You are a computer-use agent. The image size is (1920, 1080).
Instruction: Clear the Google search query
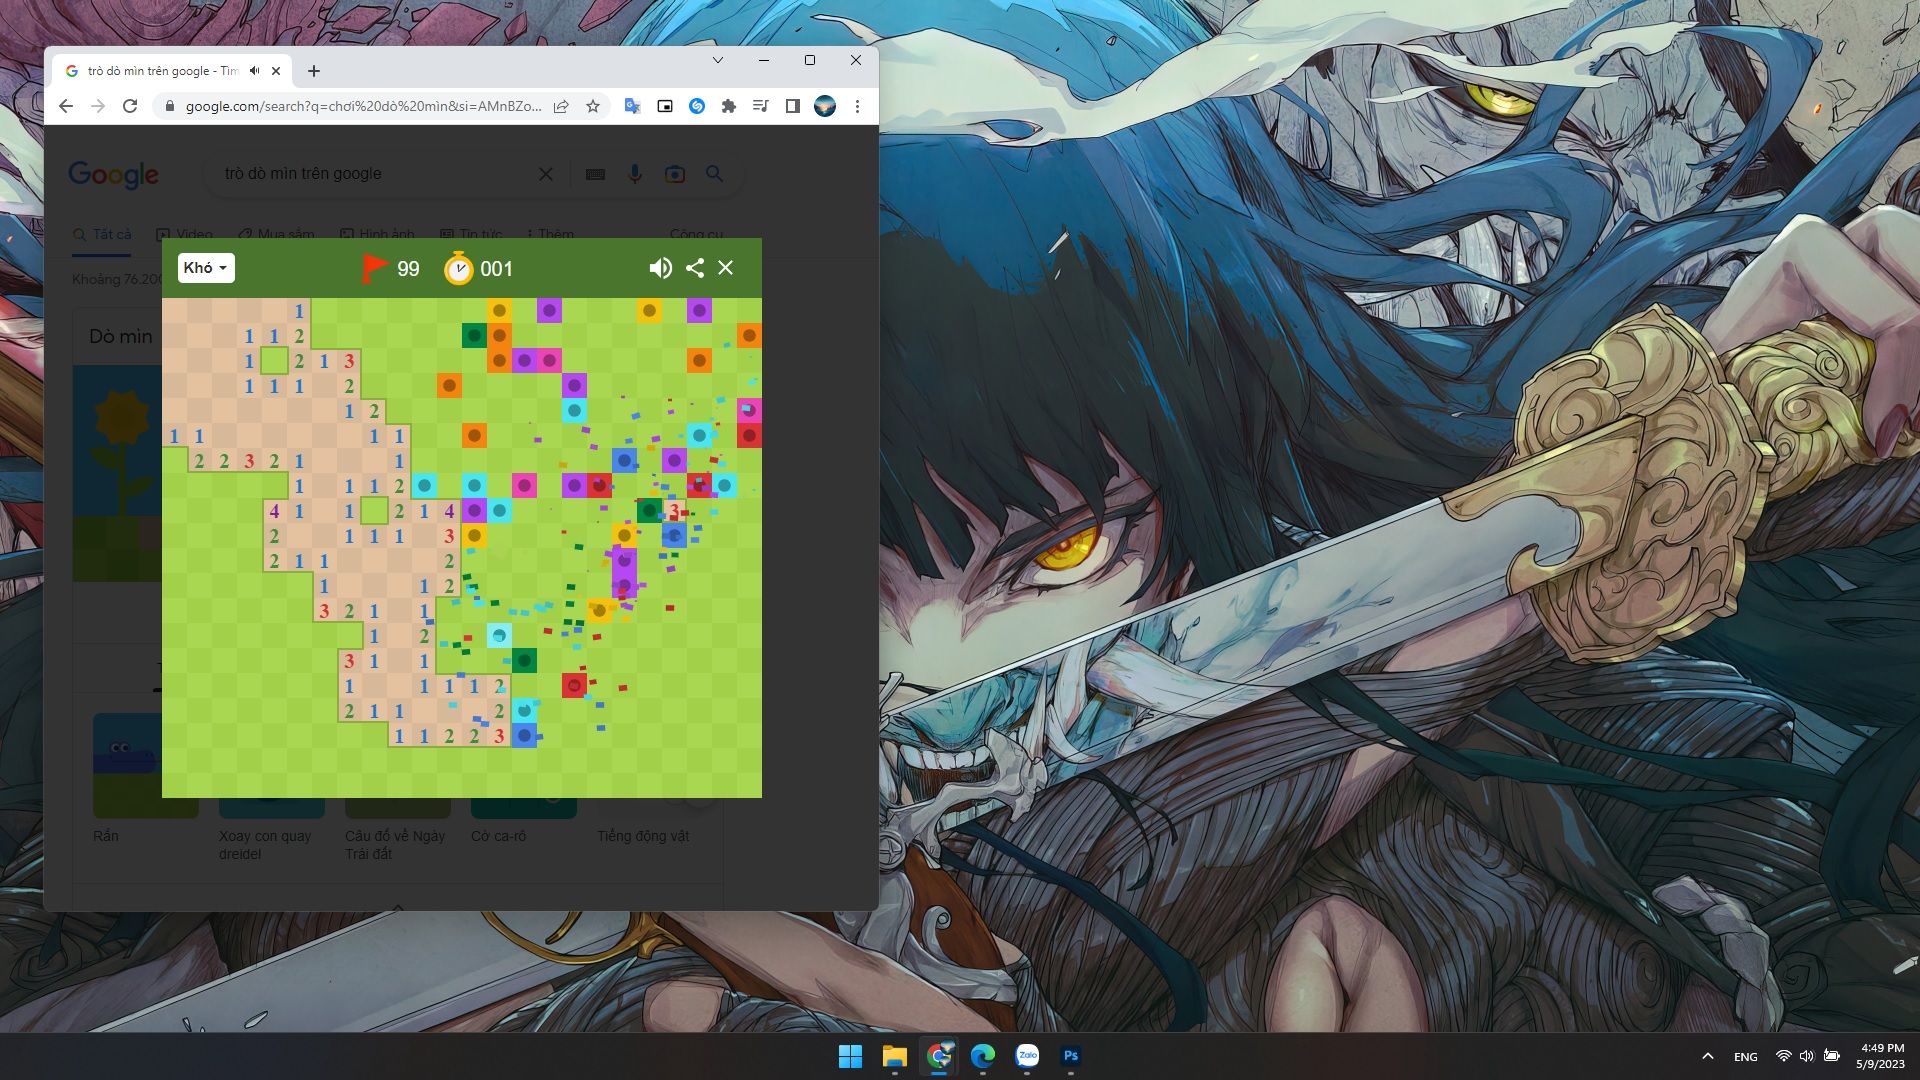[x=546, y=174]
